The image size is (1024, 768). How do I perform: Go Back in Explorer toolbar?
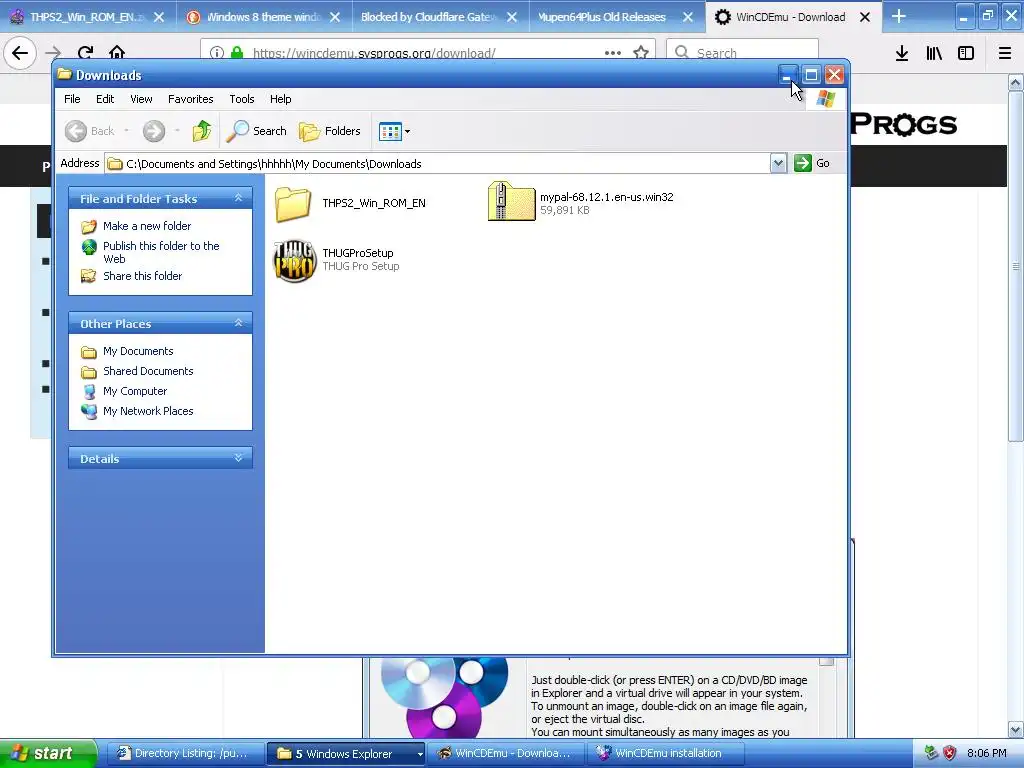coord(90,131)
